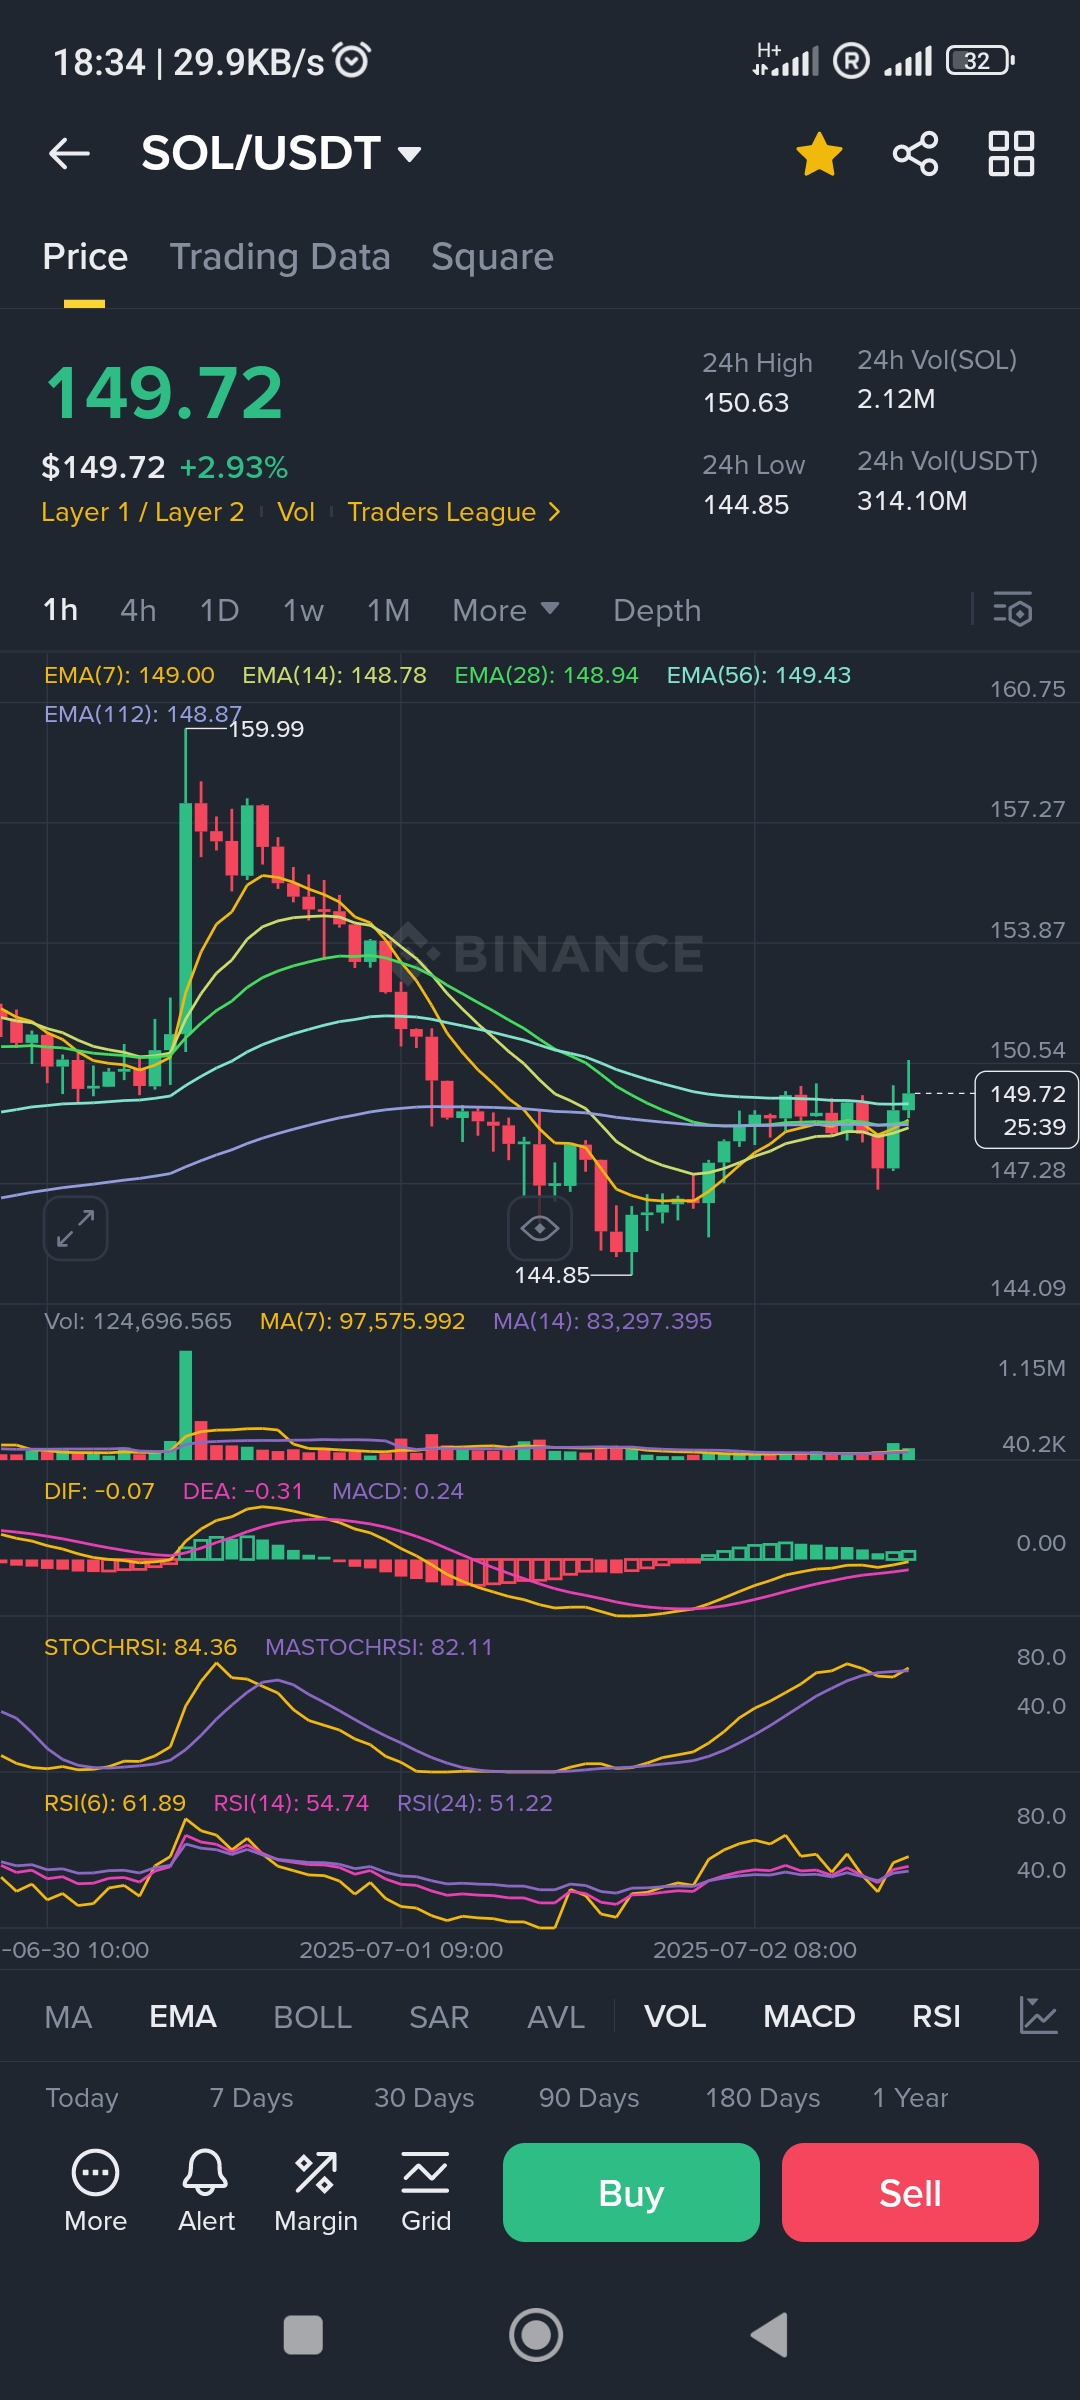Click the 24h High value 150.63
The image size is (1080, 2400).
coord(746,403)
